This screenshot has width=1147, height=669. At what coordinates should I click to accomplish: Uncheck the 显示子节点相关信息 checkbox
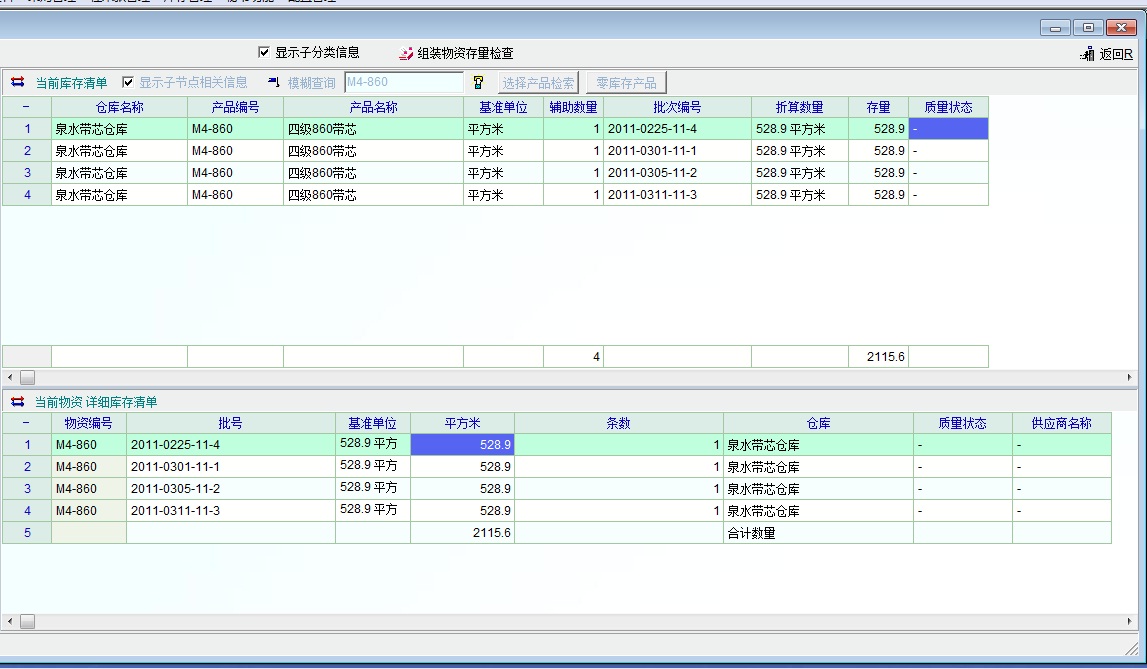point(128,83)
